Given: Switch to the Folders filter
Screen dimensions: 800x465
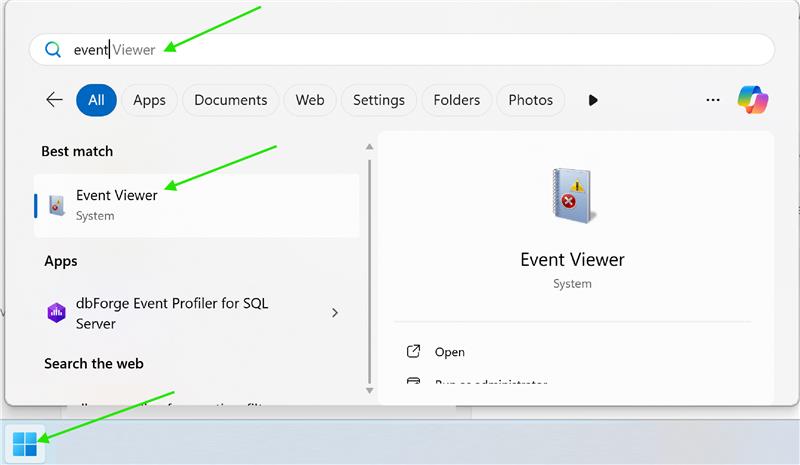Looking at the screenshot, I should tap(457, 100).
